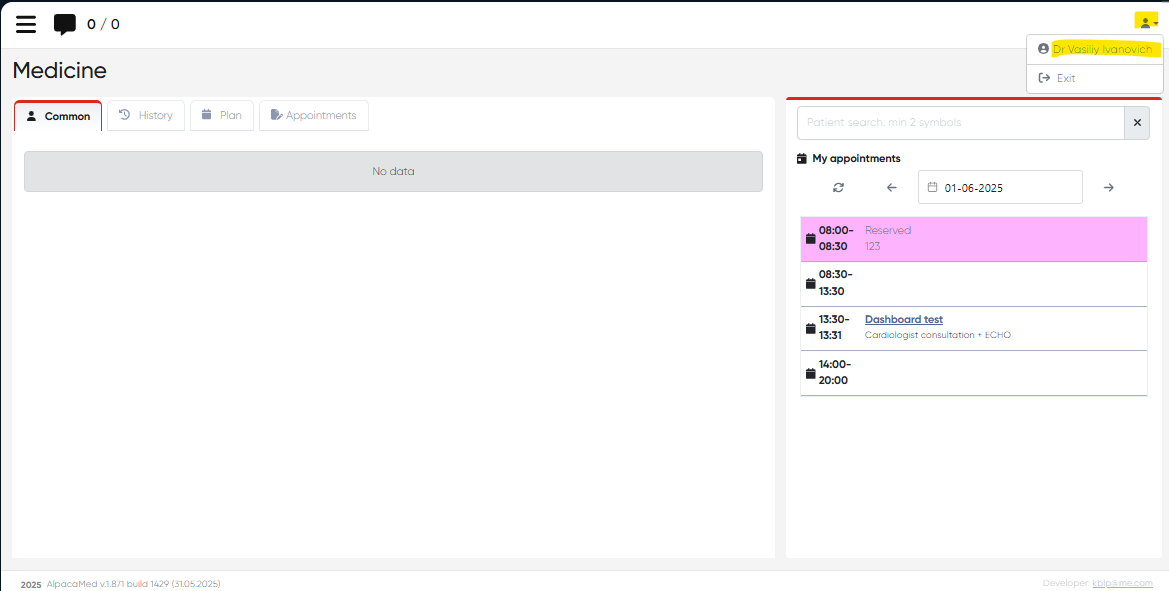Select Dr. Vasiliy Ivanovich profile entry

click(x=1101, y=49)
